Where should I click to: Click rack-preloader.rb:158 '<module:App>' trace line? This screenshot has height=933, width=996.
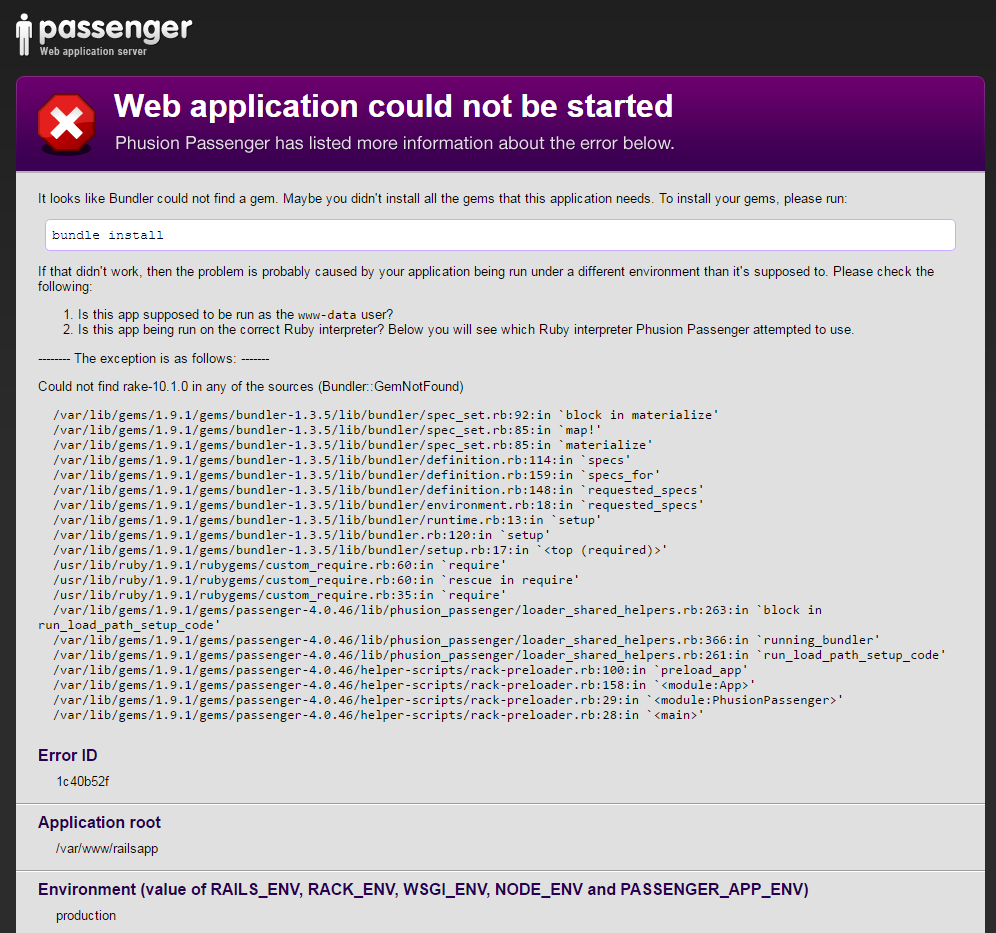click(404, 685)
